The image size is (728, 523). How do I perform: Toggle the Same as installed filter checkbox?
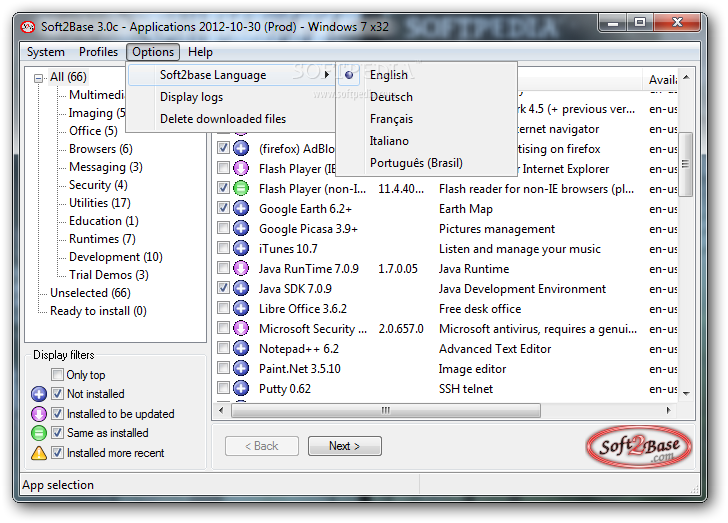coord(58,433)
